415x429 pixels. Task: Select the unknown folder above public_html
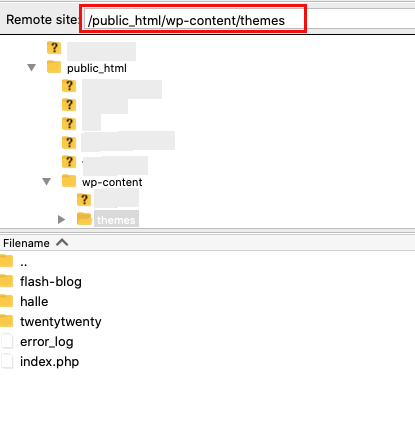pyautogui.click(x=54, y=48)
